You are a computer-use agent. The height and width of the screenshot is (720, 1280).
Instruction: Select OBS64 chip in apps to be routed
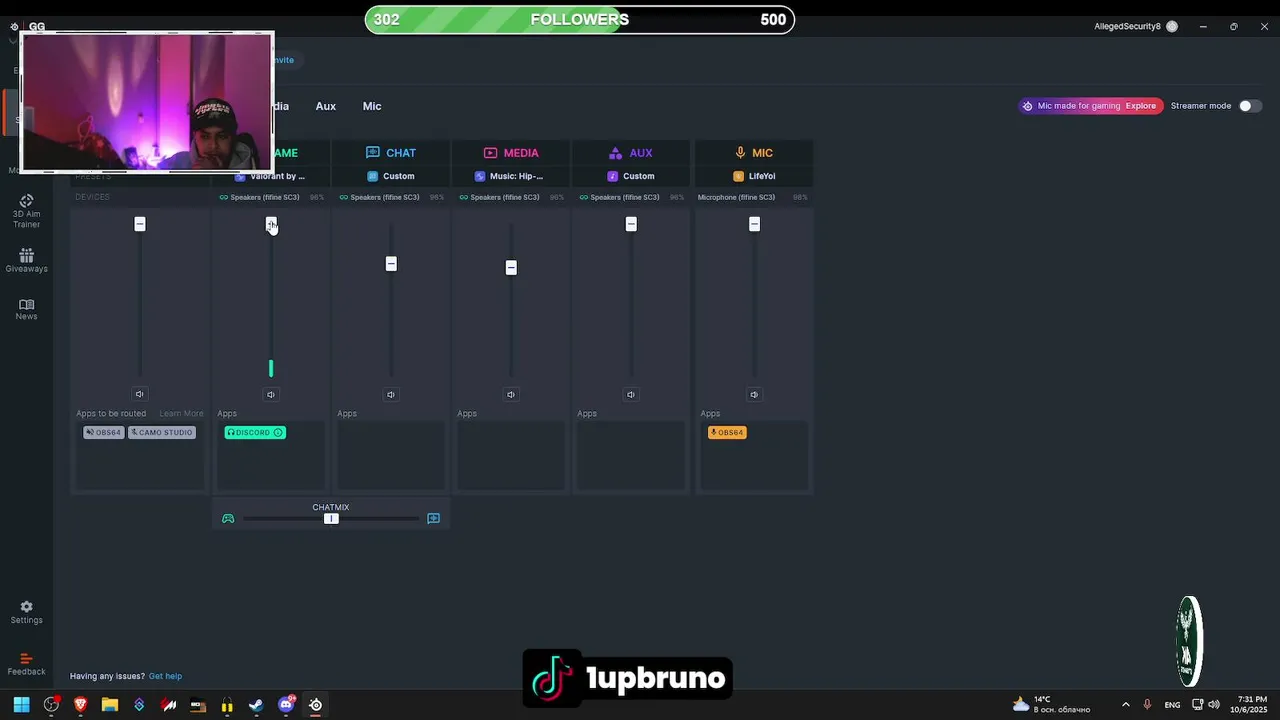click(x=104, y=432)
